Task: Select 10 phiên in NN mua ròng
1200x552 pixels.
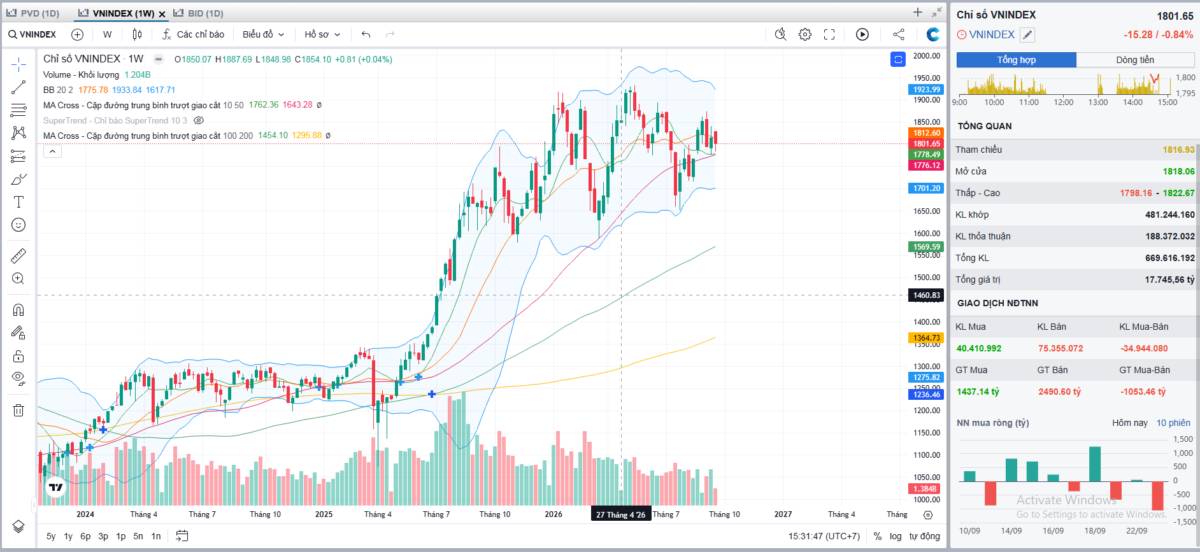Action: pyautogui.click(x=1173, y=423)
